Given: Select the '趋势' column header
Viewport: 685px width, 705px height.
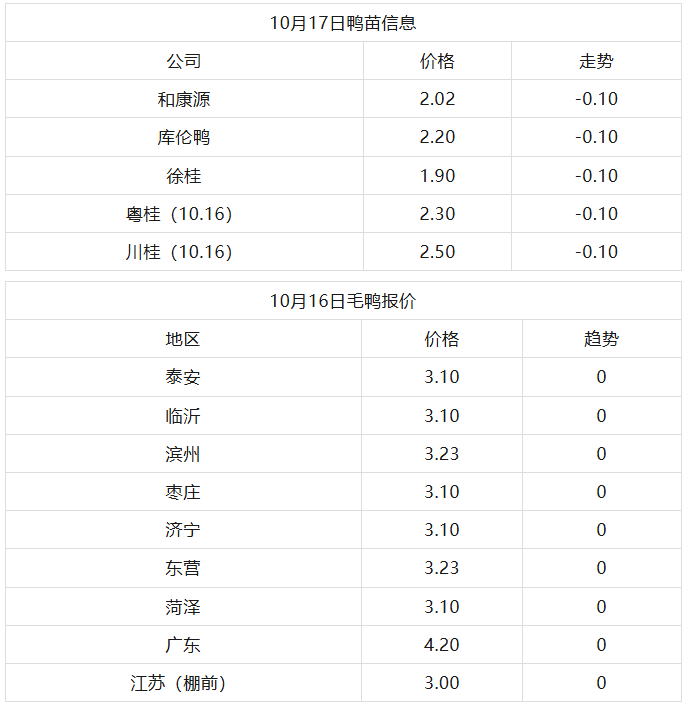Looking at the screenshot, I should coord(601,339).
